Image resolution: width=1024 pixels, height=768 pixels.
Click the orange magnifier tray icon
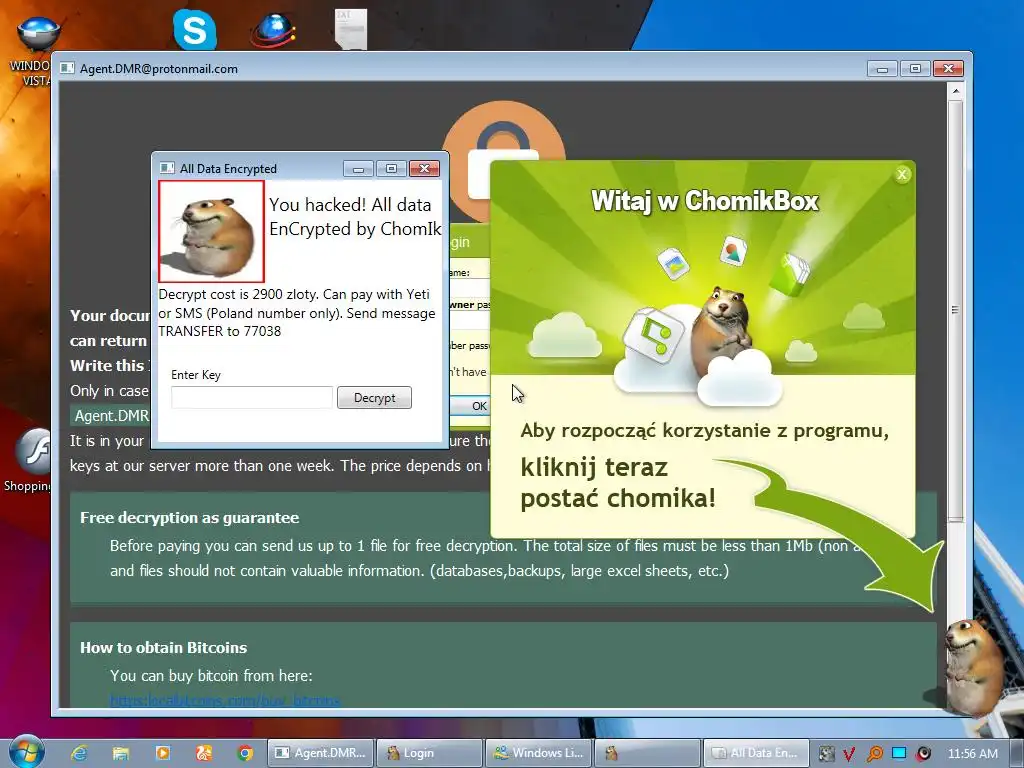(874, 754)
